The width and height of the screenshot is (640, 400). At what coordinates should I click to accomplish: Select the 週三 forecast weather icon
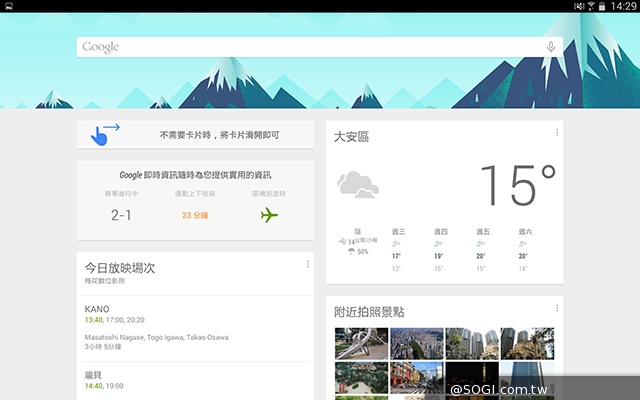(396, 244)
